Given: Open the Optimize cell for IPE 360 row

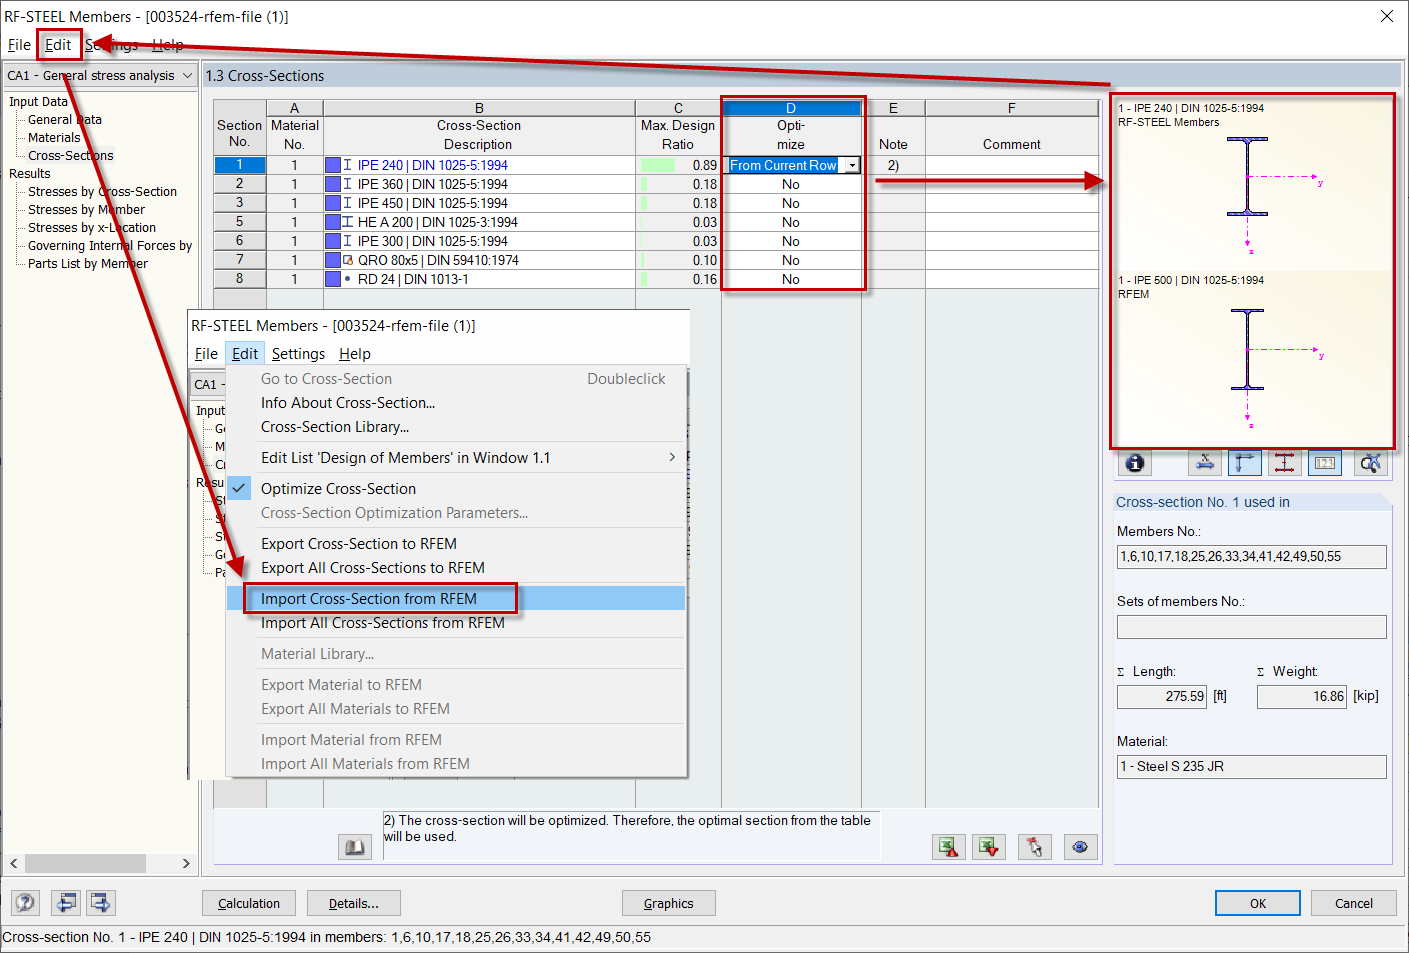Looking at the screenshot, I should tap(791, 184).
